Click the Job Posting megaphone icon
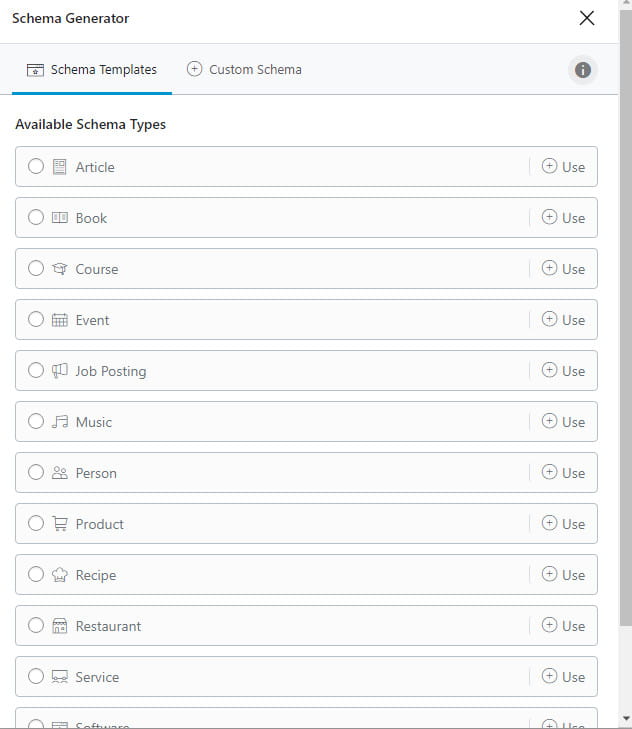Image resolution: width=632 pixels, height=729 pixels. tap(60, 371)
